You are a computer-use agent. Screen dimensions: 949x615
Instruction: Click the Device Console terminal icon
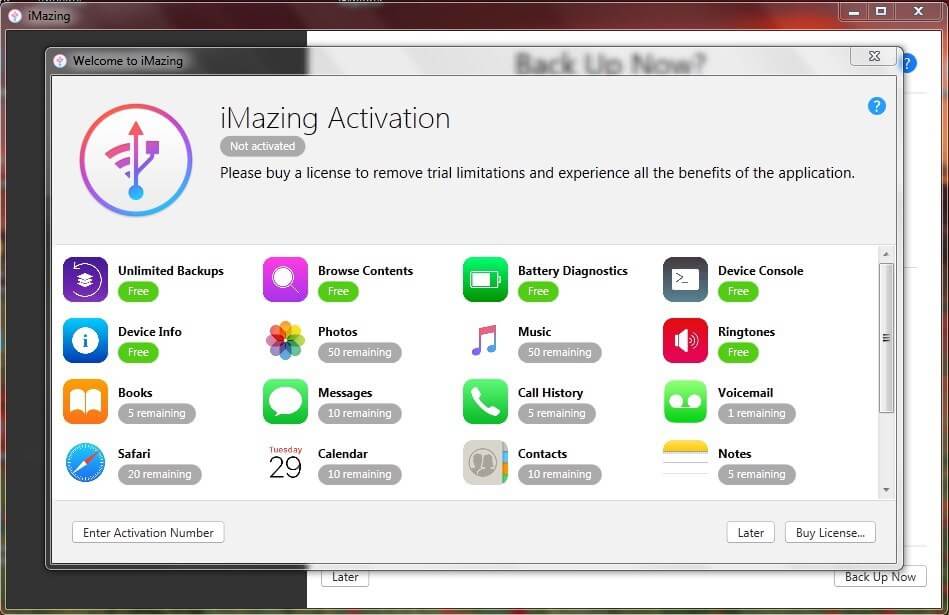(x=685, y=280)
